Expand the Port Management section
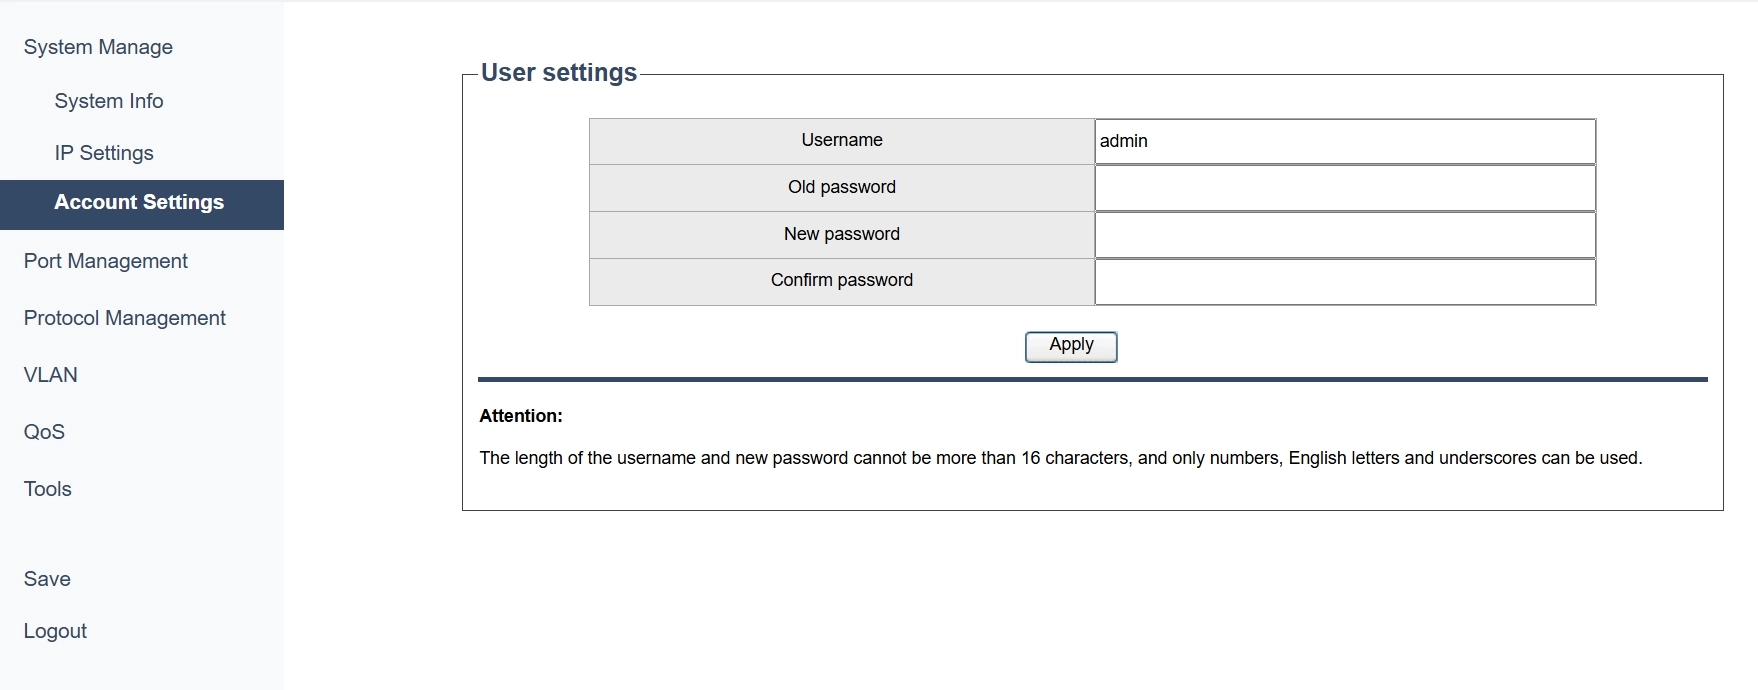Screen dimensions: 1758x690 [x=106, y=261]
